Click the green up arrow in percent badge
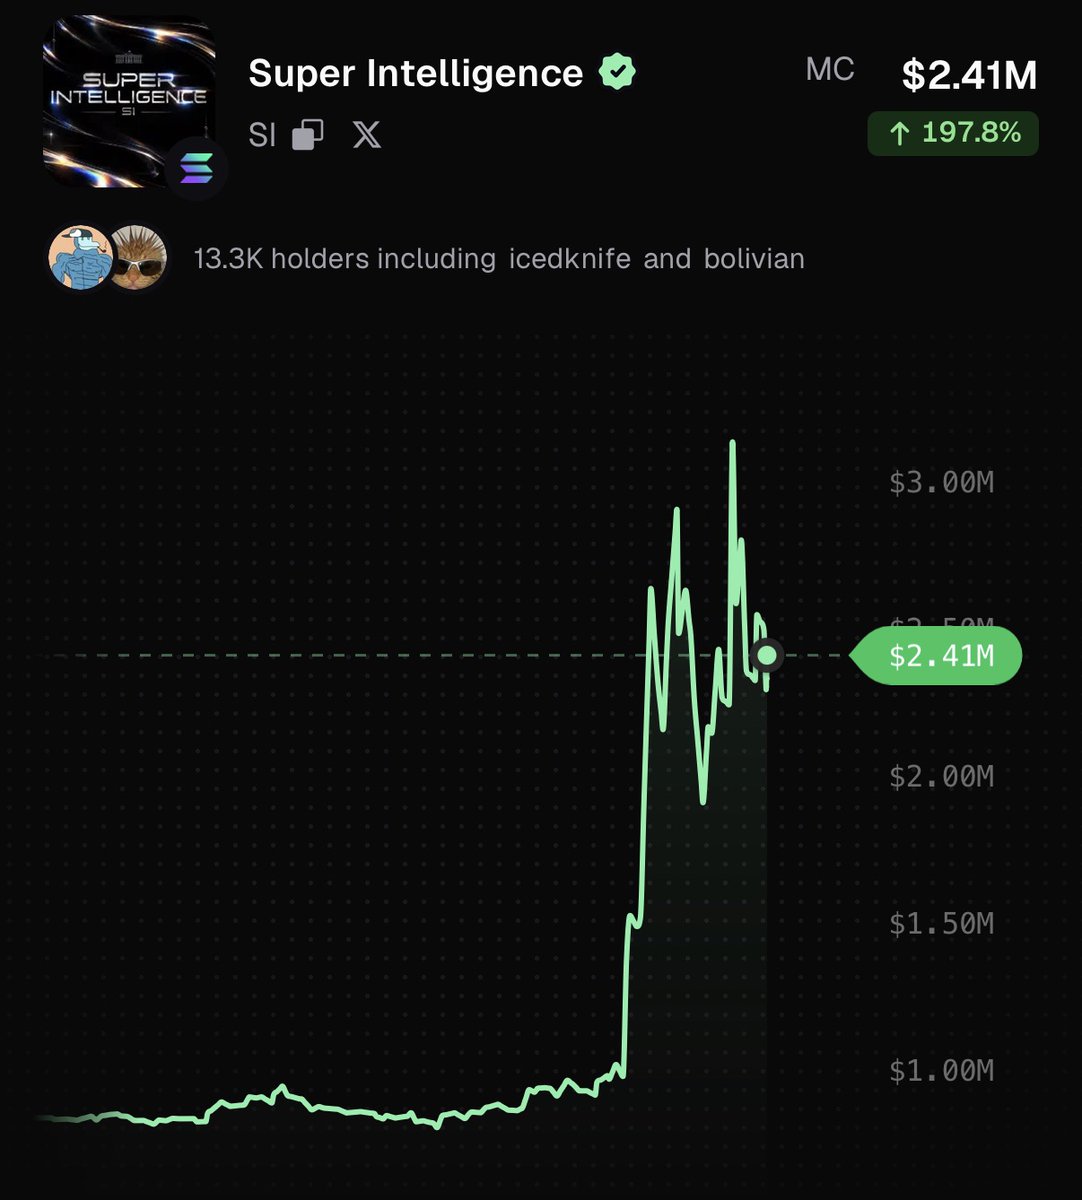Screen dimensions: 1082x1200 click(x=899, y=133)
